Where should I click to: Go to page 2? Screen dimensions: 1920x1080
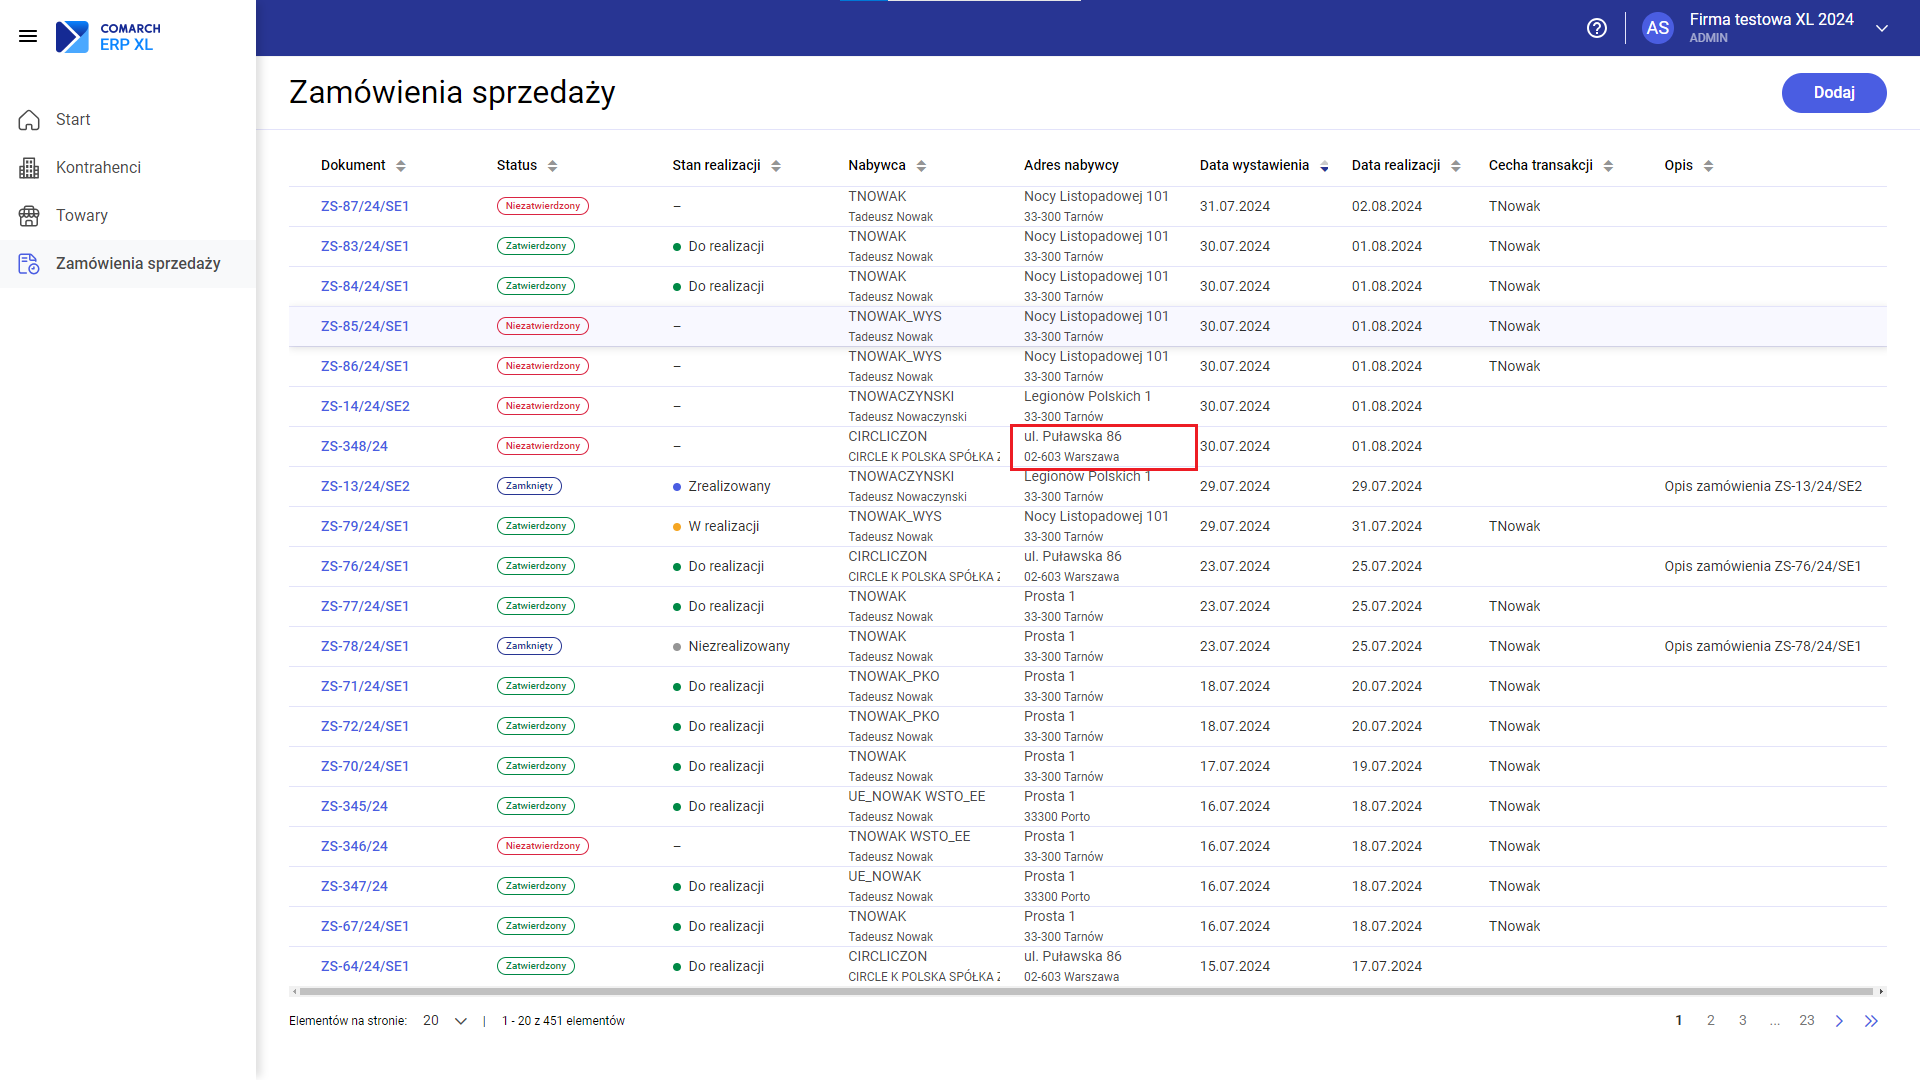(1710, 1021)
